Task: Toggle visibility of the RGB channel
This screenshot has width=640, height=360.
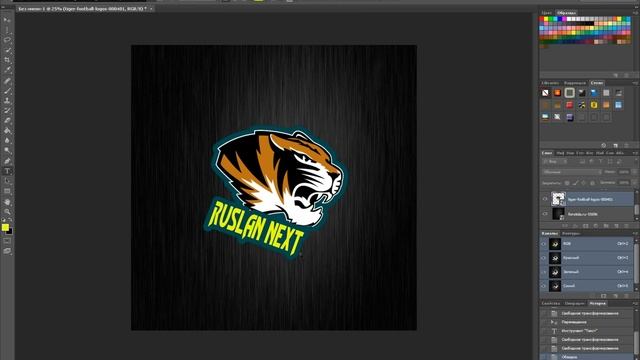Action: [x=544, y=244]
